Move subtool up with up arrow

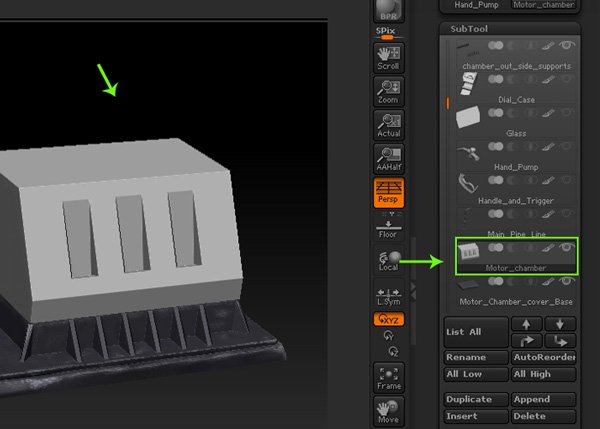coord(526,324)
